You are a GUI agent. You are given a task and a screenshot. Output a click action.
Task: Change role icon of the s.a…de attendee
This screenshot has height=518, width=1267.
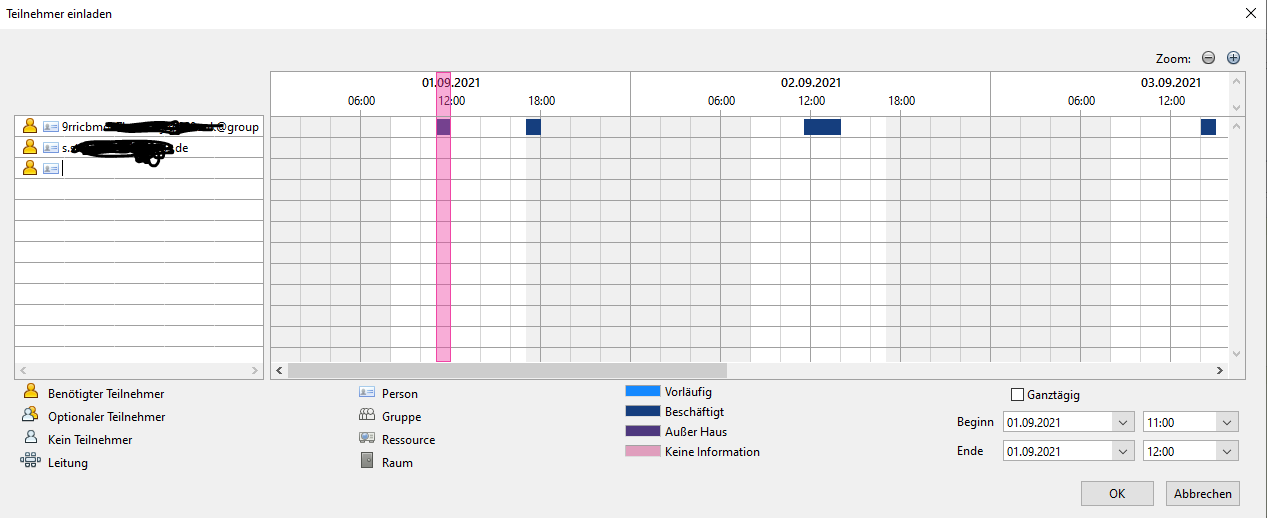[x=30, y=147]
